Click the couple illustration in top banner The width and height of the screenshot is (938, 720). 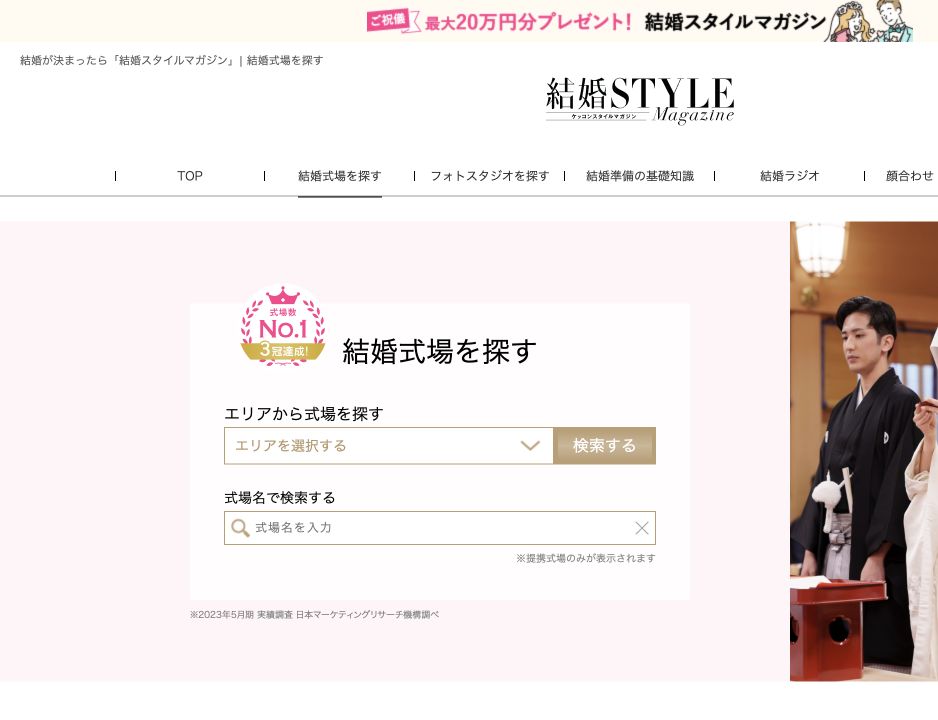[869, 21]
